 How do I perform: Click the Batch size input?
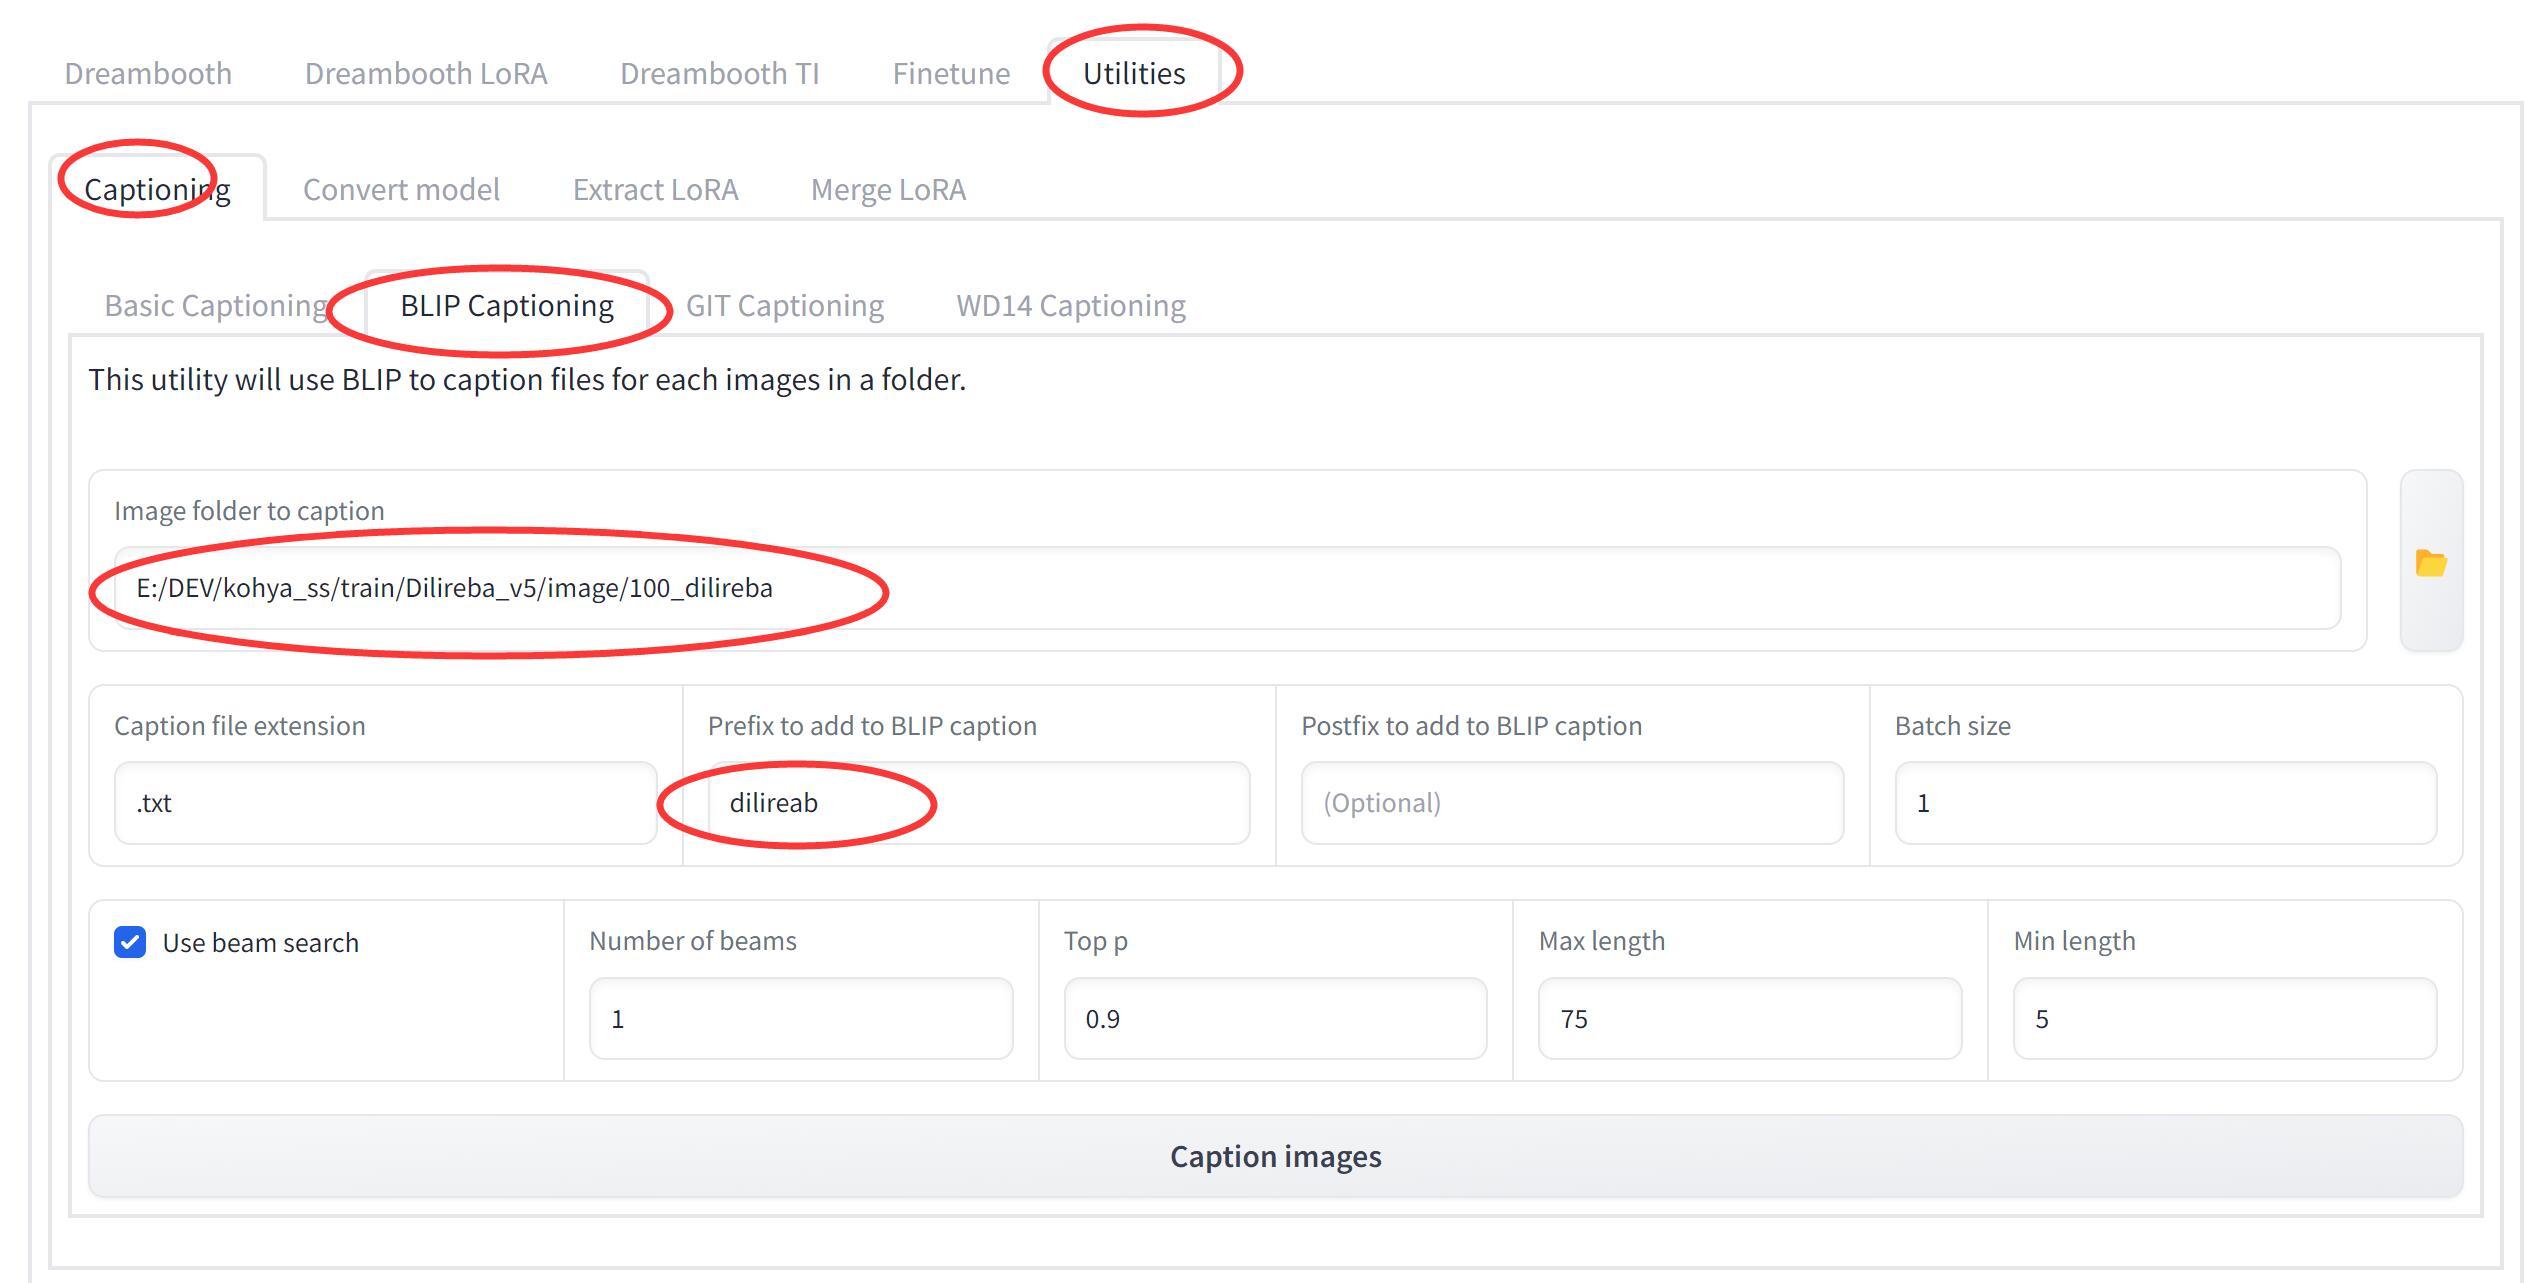pyautogui.click(x=2165, y=803)
